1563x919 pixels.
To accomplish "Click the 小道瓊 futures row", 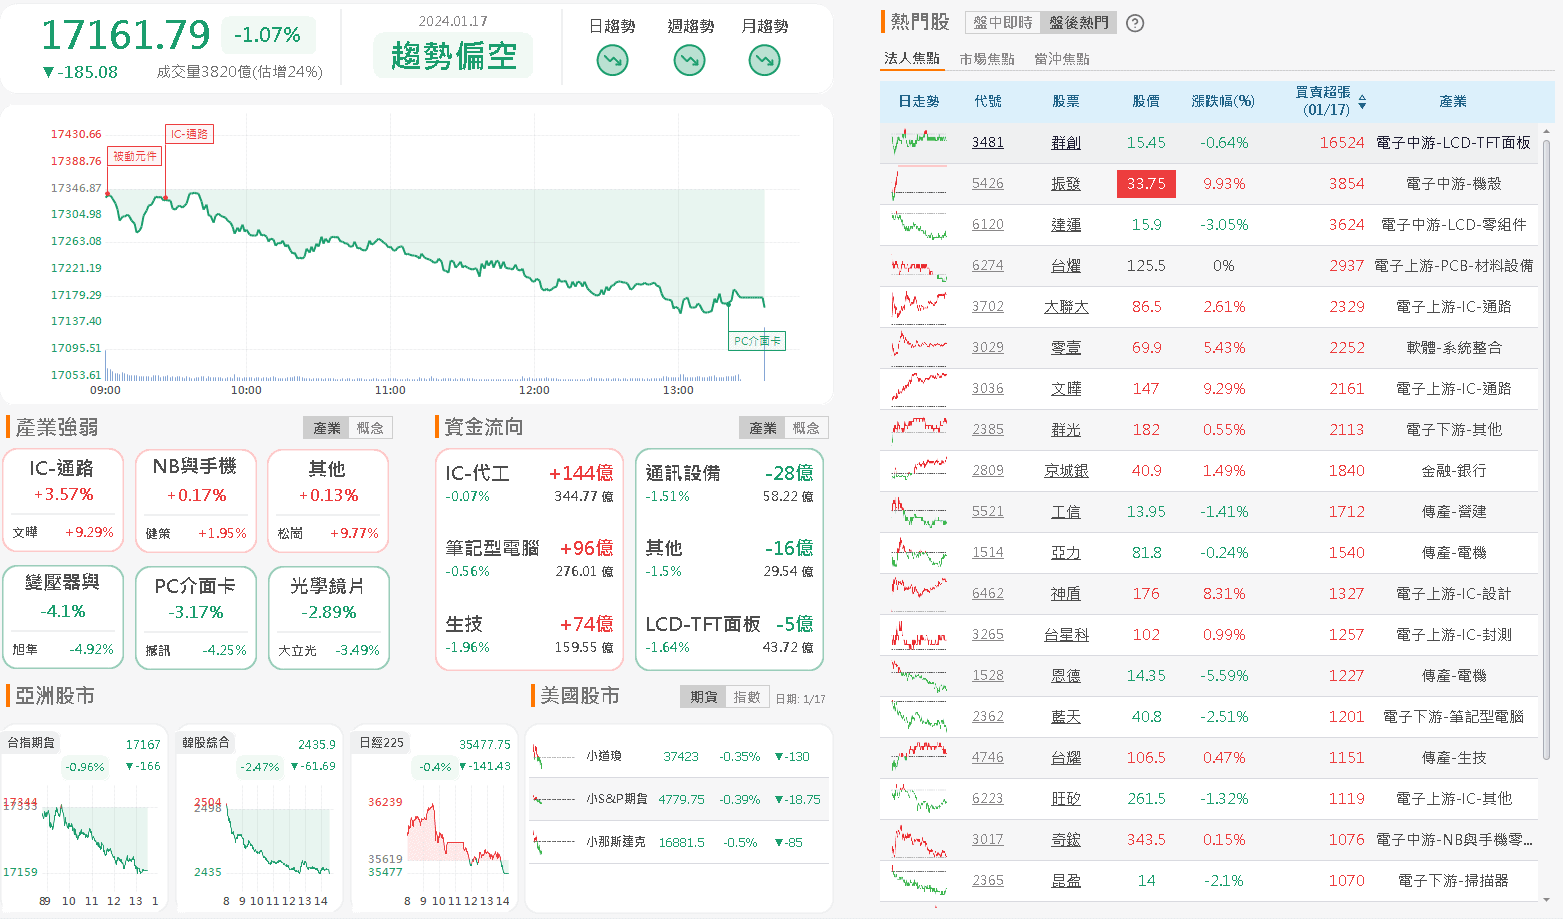I will (x=679, y=756).
